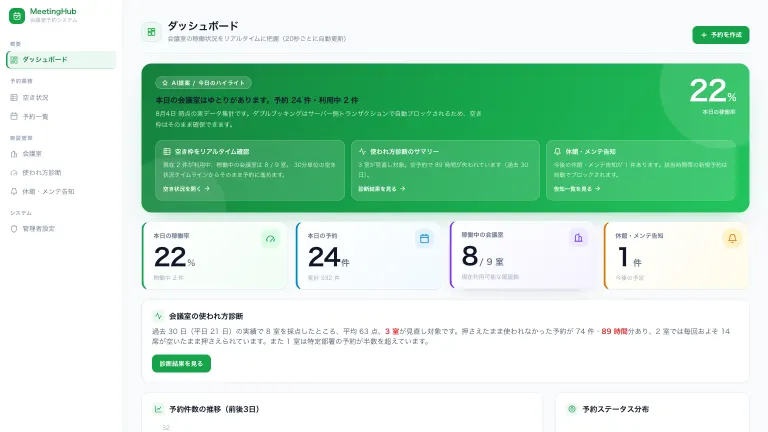This screenshot has height=432, width=768.
Task: Click the pulse icon in 使われ方診断のサマリー card
Action: [362, 151]
